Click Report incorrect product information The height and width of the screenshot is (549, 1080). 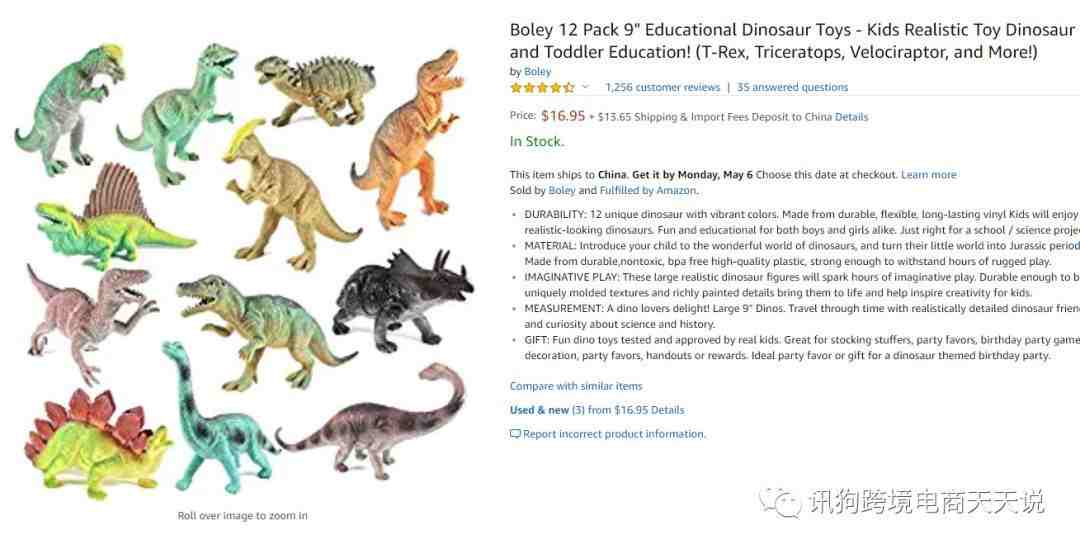(614, 434)
